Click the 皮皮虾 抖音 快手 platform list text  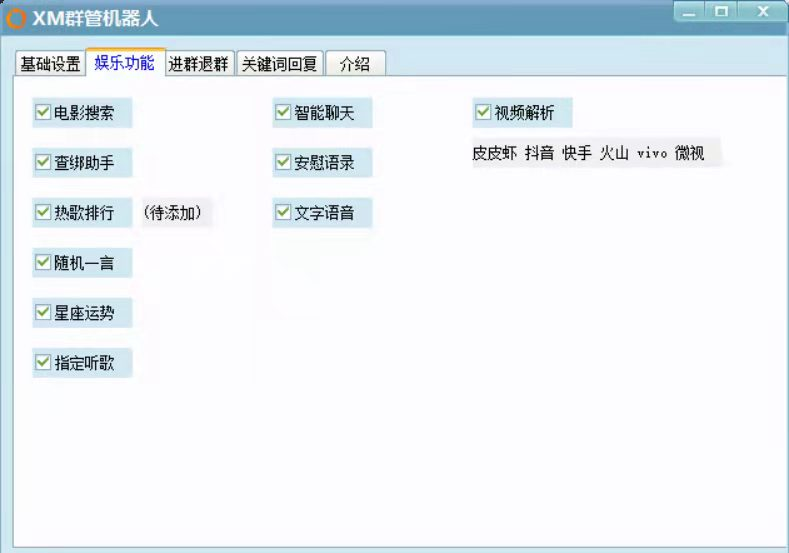click(588, 152)
